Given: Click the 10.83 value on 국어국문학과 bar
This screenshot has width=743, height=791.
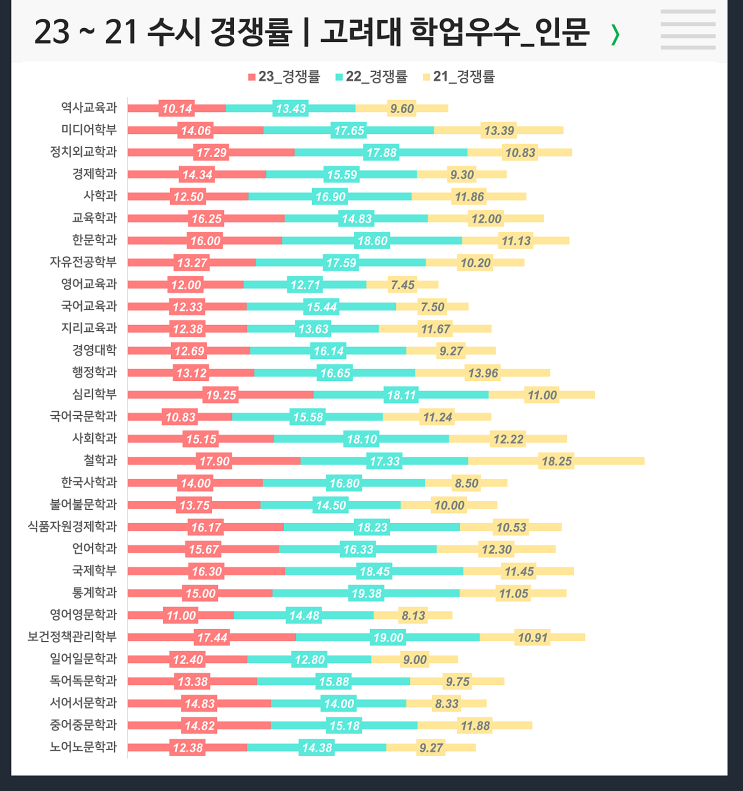Looking at the screenshot, I should click(x=180, y=417).
